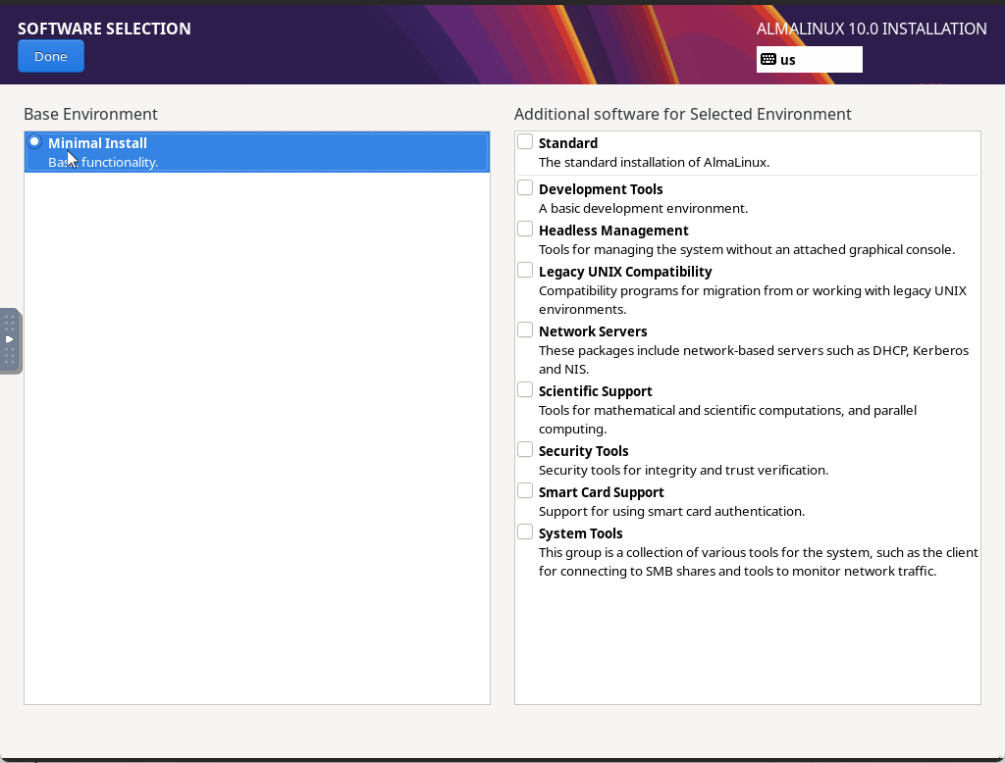Viewport: 1005px width, 763px height.
Task: Click 'Security tools for integrity and trust verification.'
Action: 683,470
